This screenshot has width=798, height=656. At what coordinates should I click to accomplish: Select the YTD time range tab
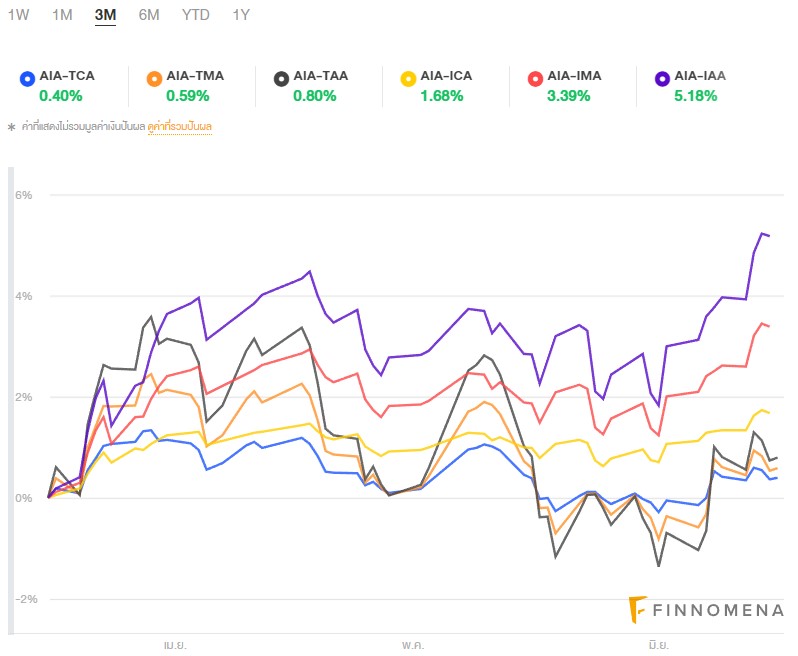pos(196,15)
